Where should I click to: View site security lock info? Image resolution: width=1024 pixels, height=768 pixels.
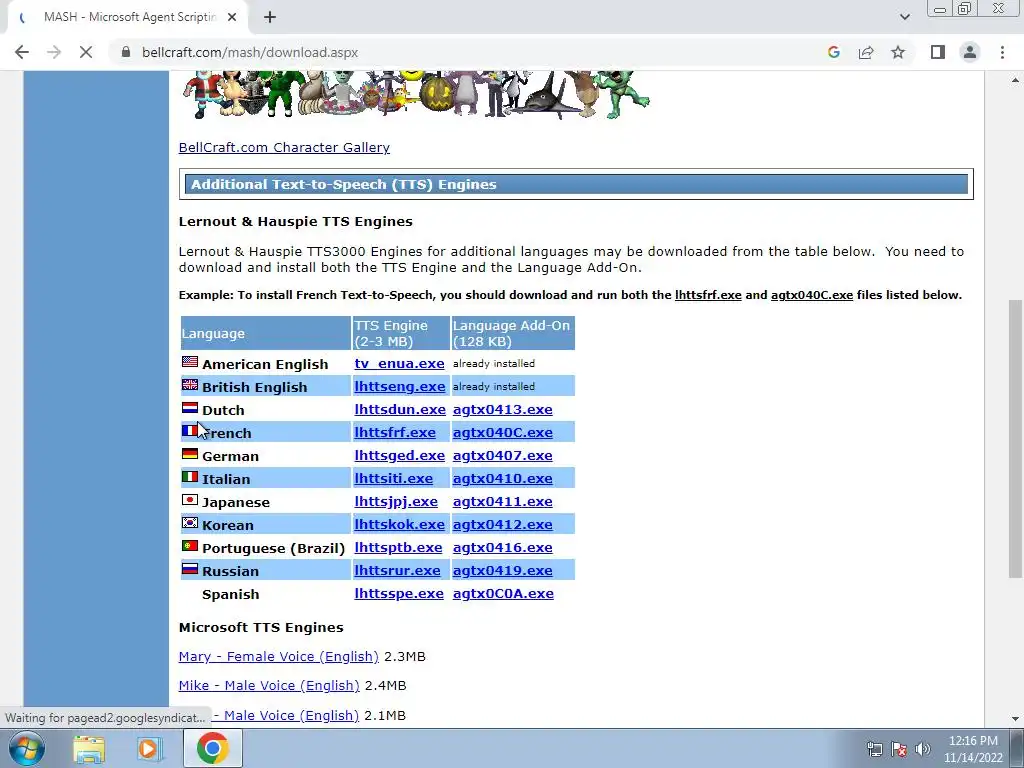coord(126,52)
